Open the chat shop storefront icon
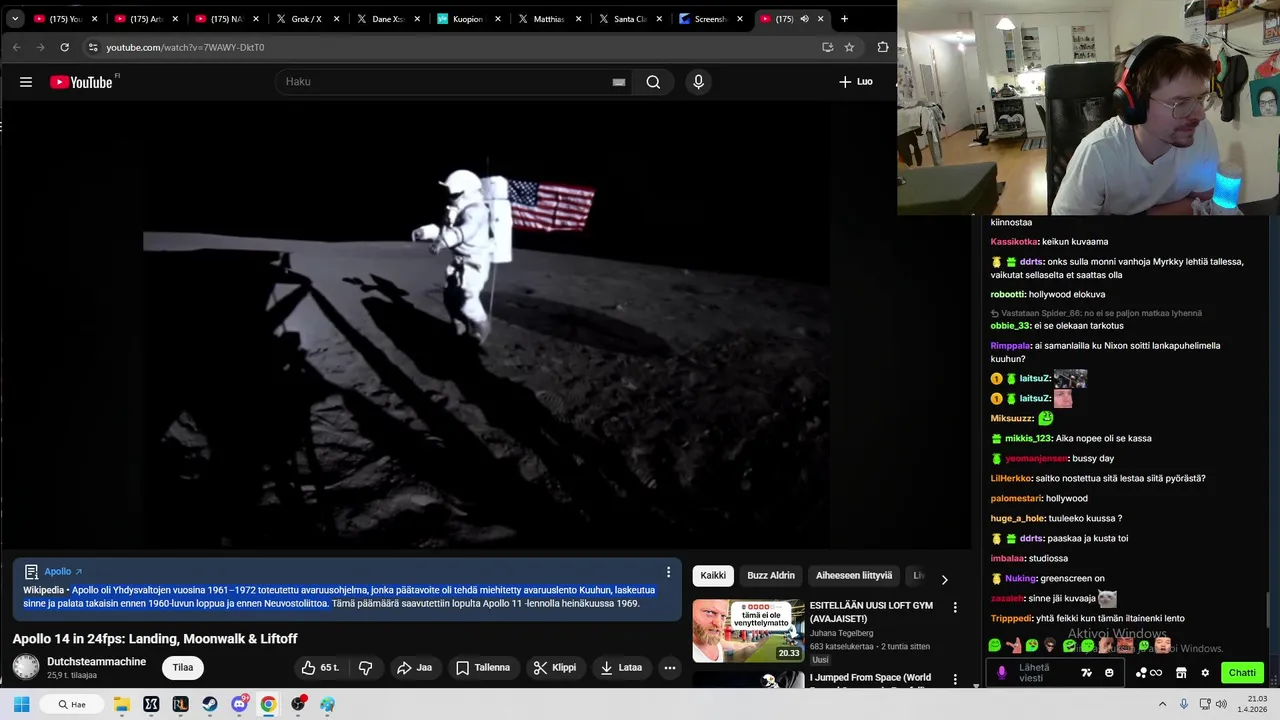This screenshot has width=1280, height=720. (1181, 673)
